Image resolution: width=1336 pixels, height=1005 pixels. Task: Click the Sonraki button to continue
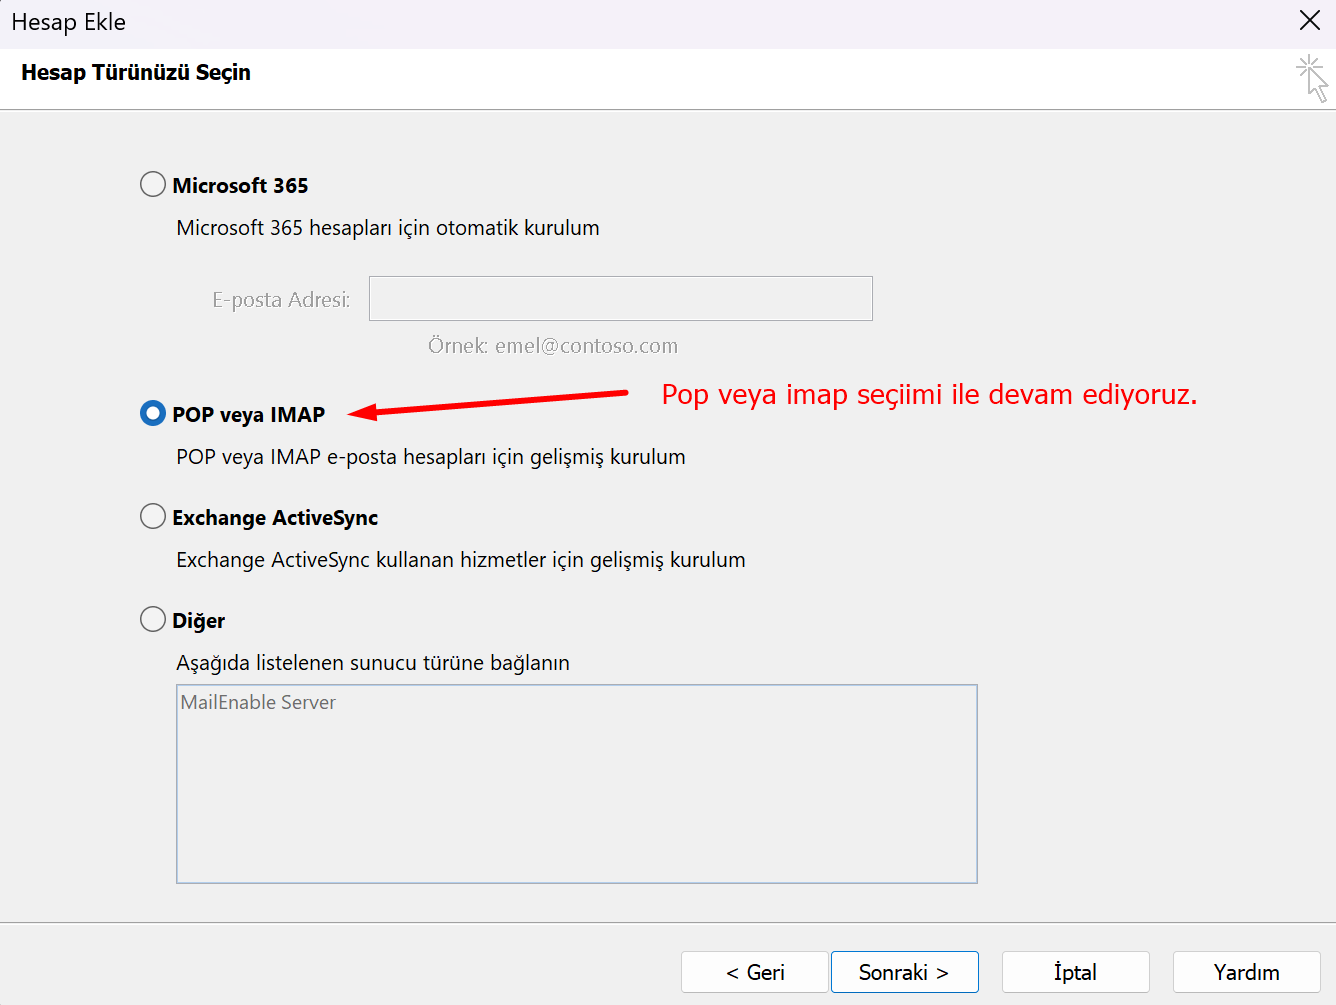(904, 971)
